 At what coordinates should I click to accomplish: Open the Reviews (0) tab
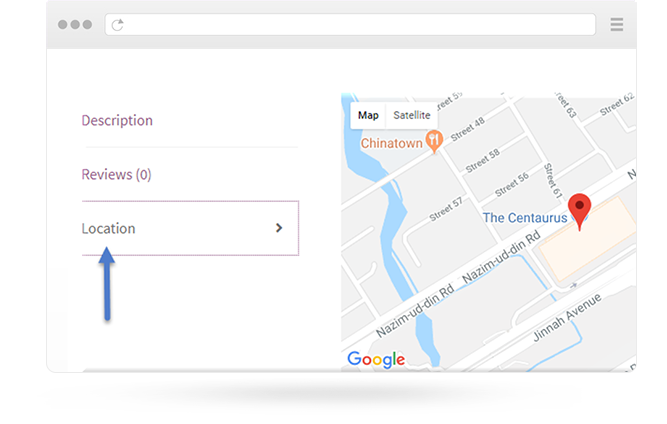click(x=116, y=174)
